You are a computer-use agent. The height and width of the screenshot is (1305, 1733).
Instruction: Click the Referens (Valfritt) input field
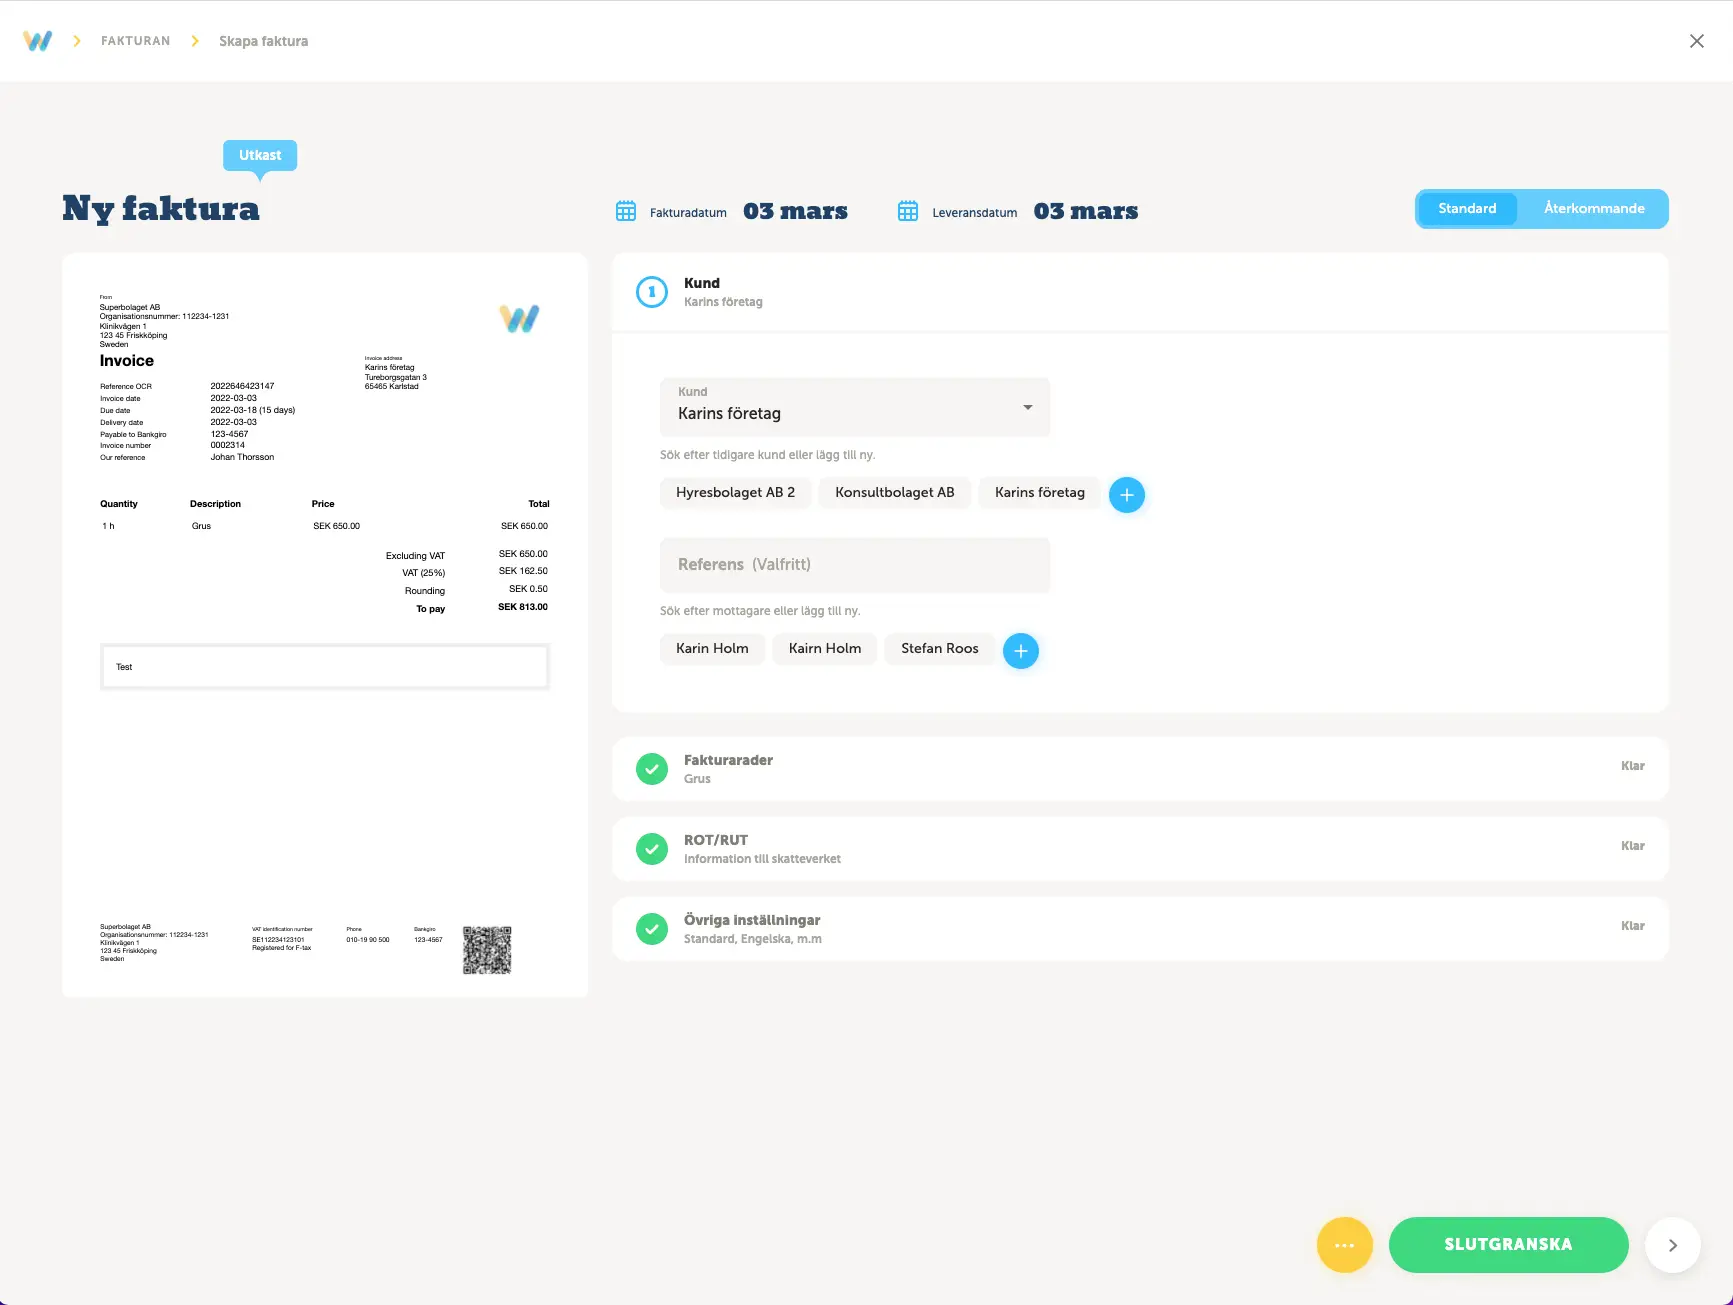coord(855,565)
